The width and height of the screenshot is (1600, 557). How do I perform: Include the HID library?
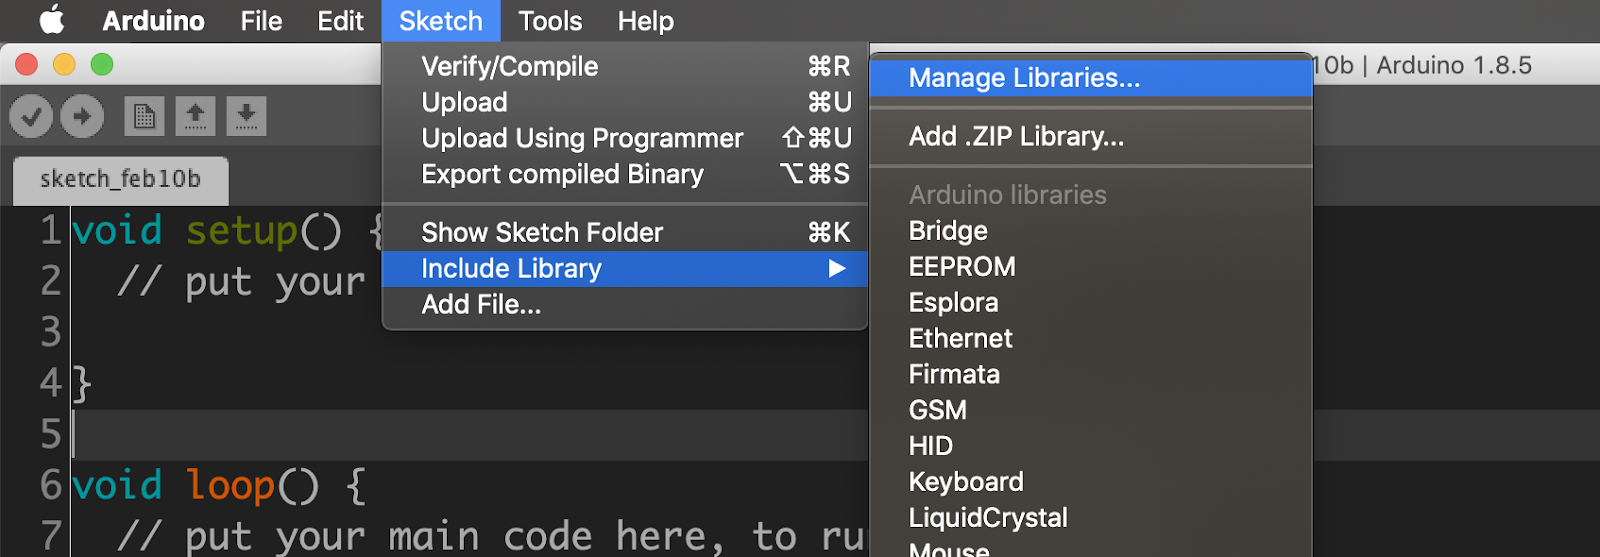(1090, 446)
